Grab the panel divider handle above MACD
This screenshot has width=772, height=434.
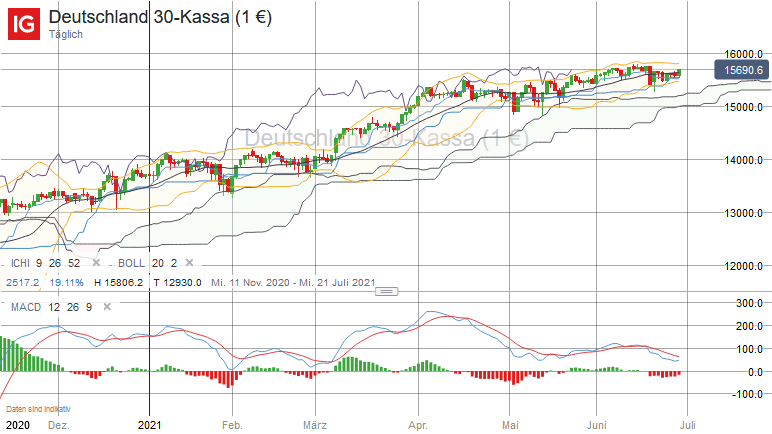pyautogui.click(x=386, y=292)
